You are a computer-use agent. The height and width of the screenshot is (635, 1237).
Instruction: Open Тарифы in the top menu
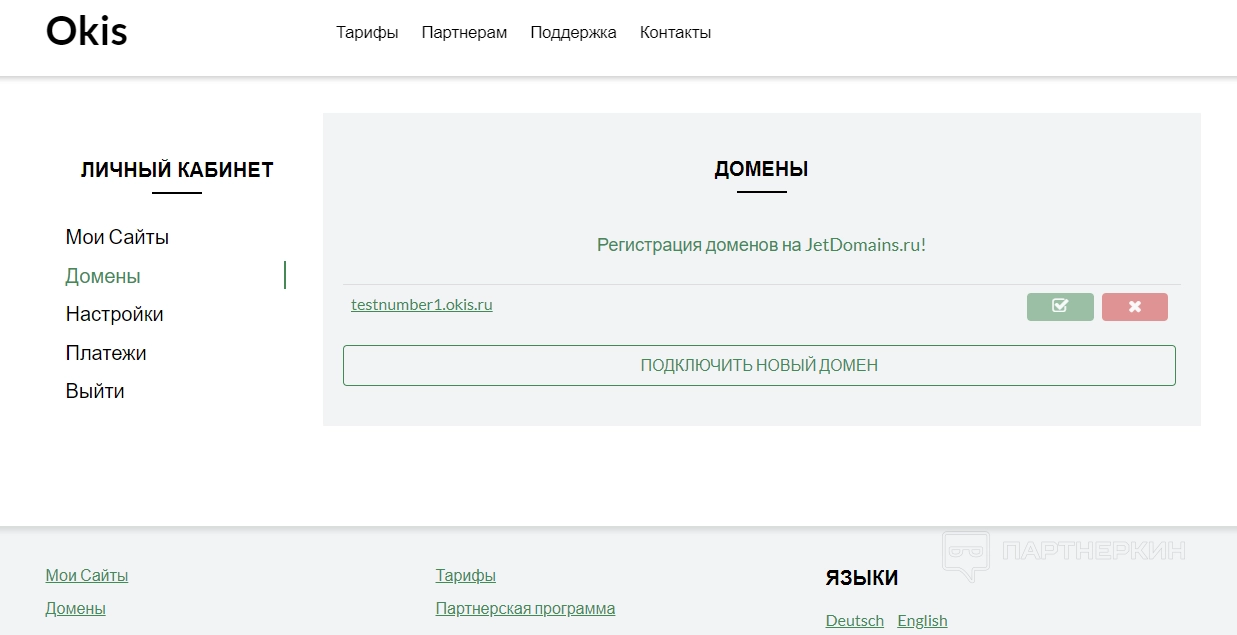tap(367, 32)
